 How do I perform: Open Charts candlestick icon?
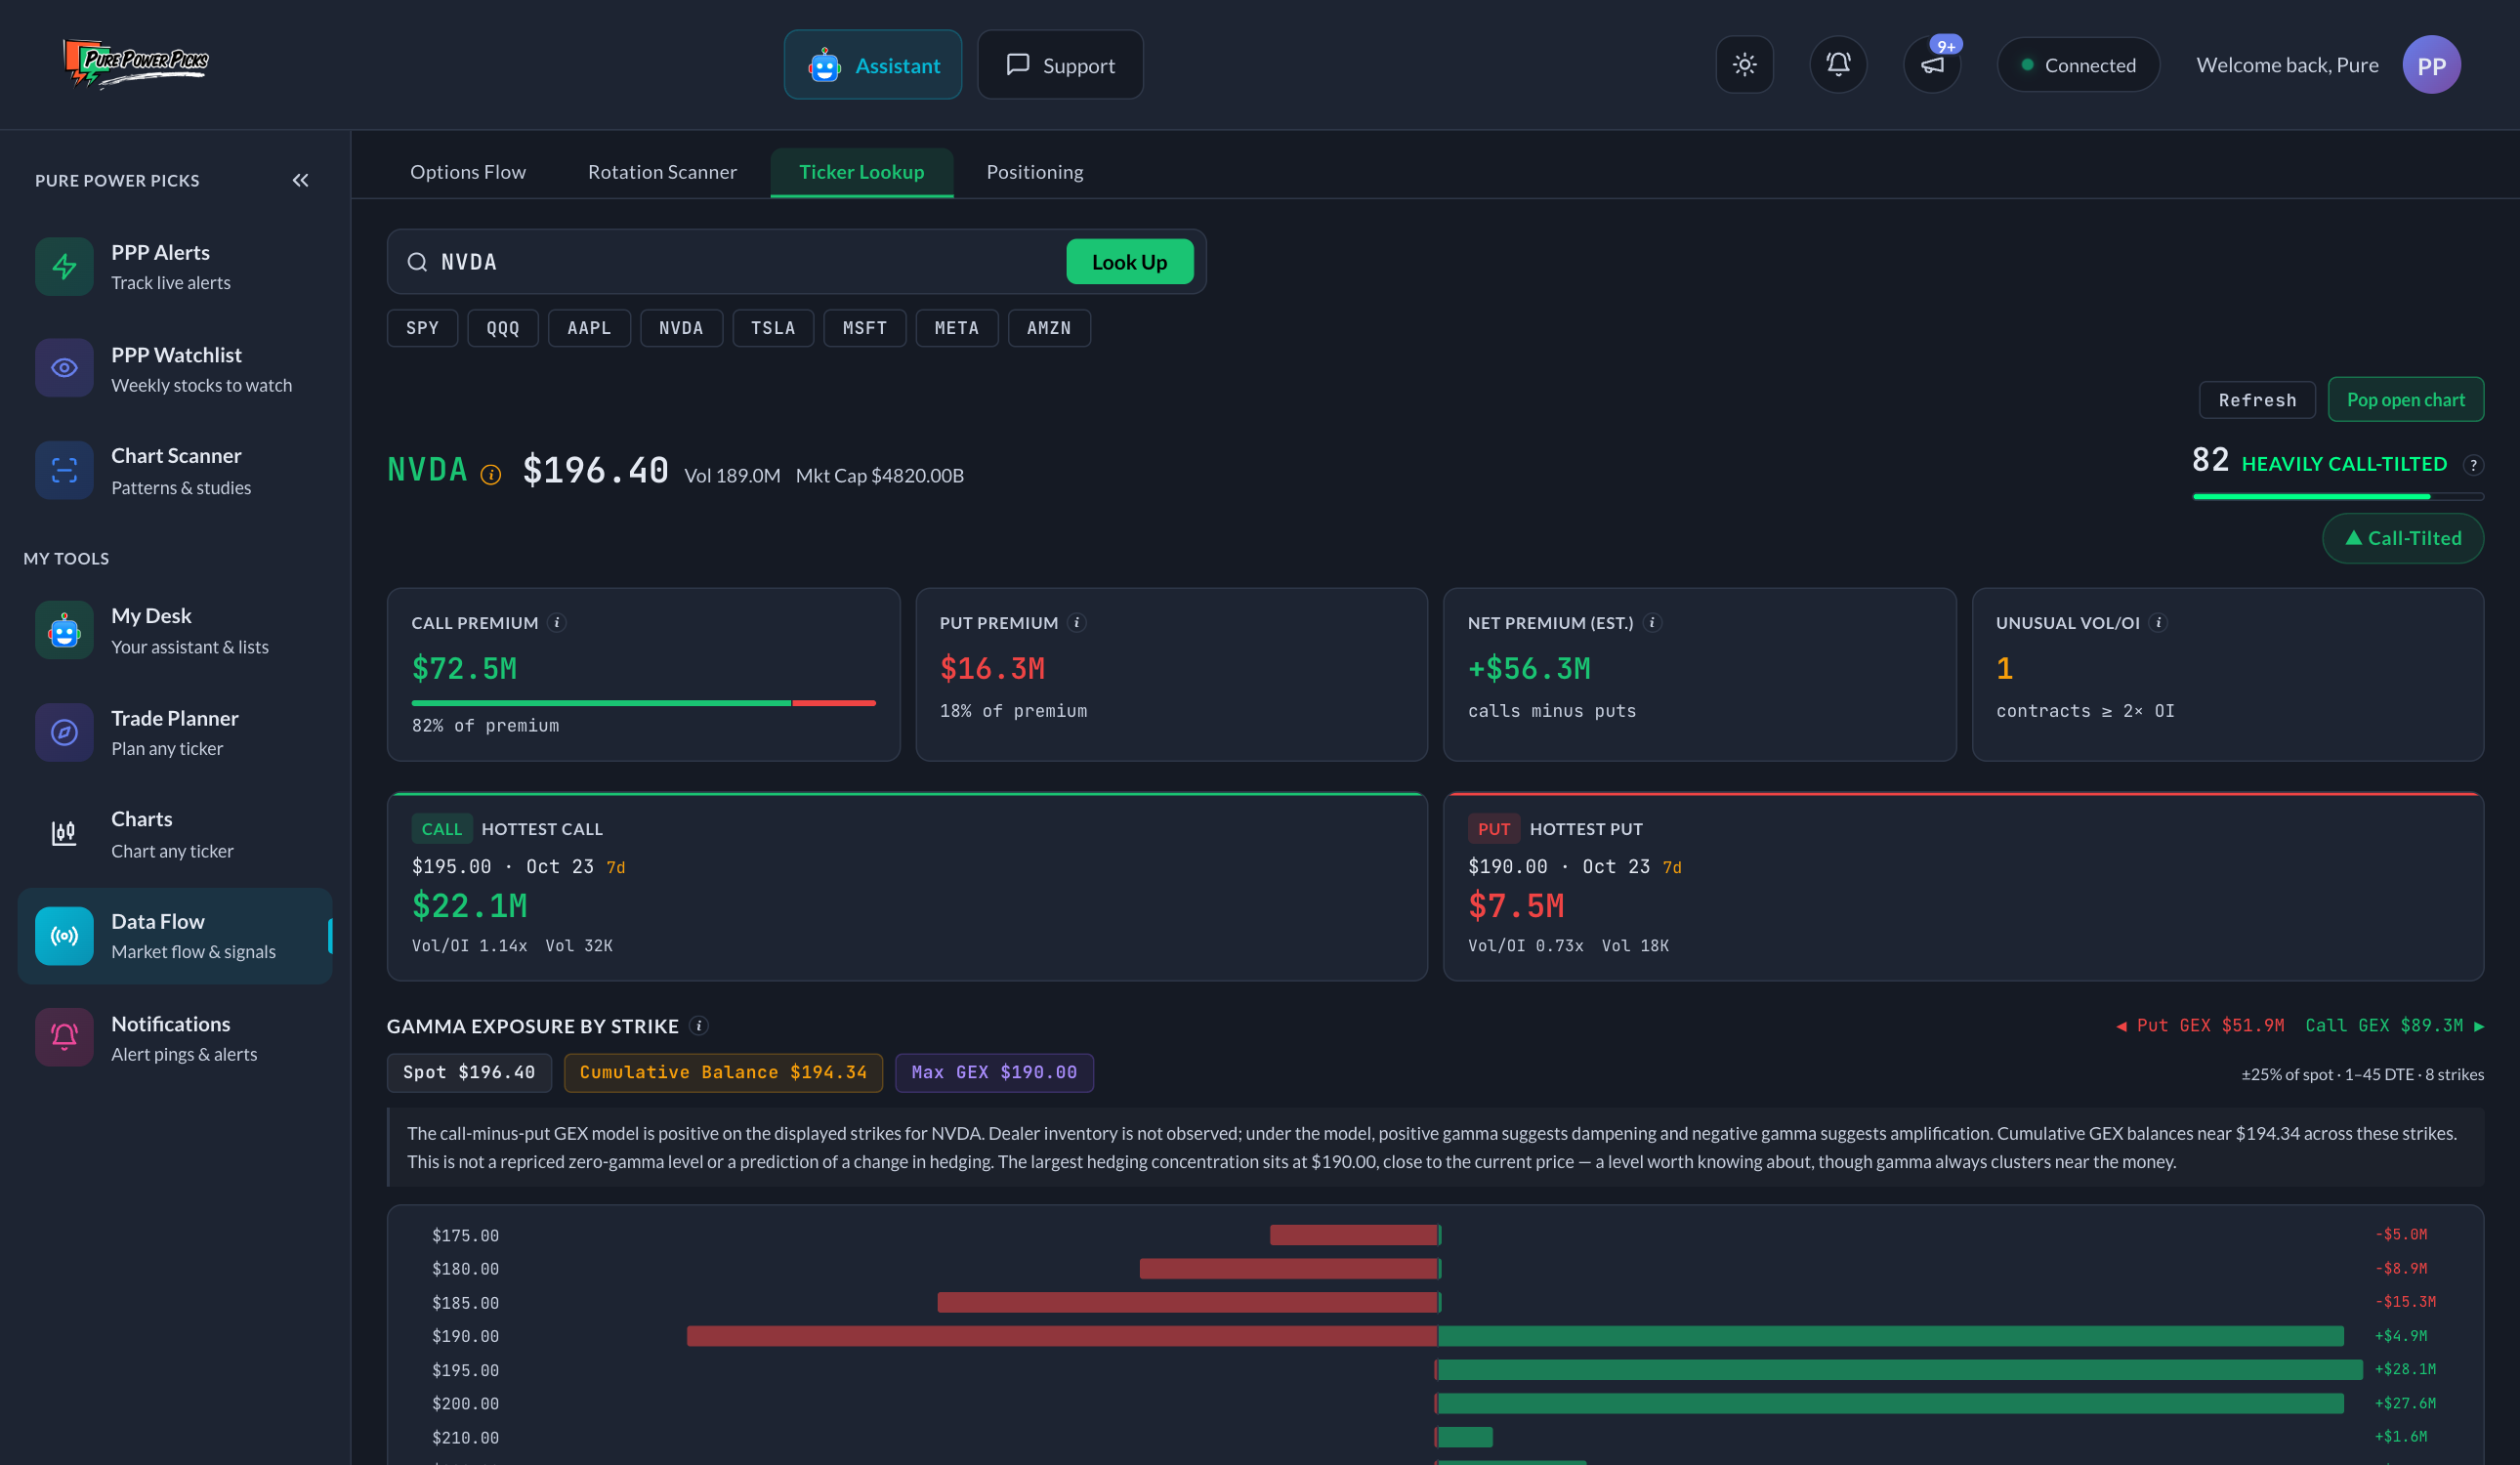64,833
